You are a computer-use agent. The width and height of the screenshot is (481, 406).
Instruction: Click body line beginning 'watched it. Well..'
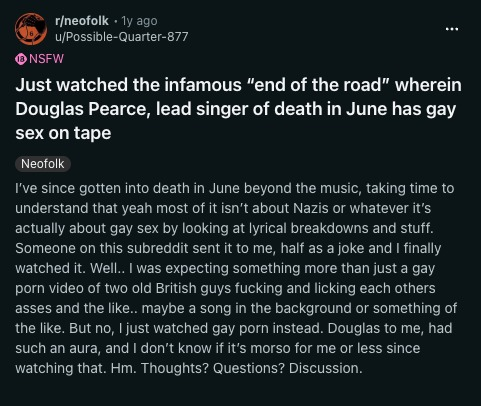pyautogui.click(x=225, y=268)
